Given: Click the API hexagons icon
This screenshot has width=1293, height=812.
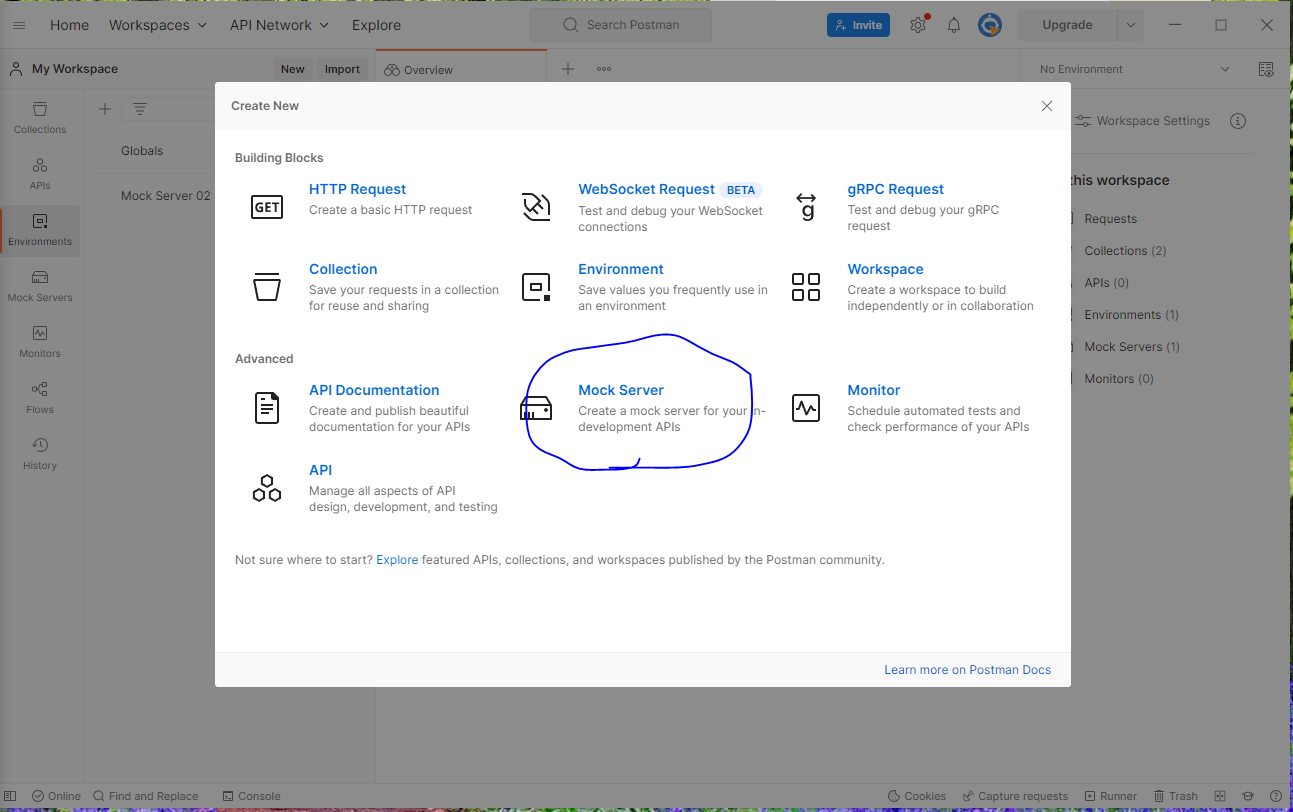Looking at the screenshot, I should click(267, 488).
